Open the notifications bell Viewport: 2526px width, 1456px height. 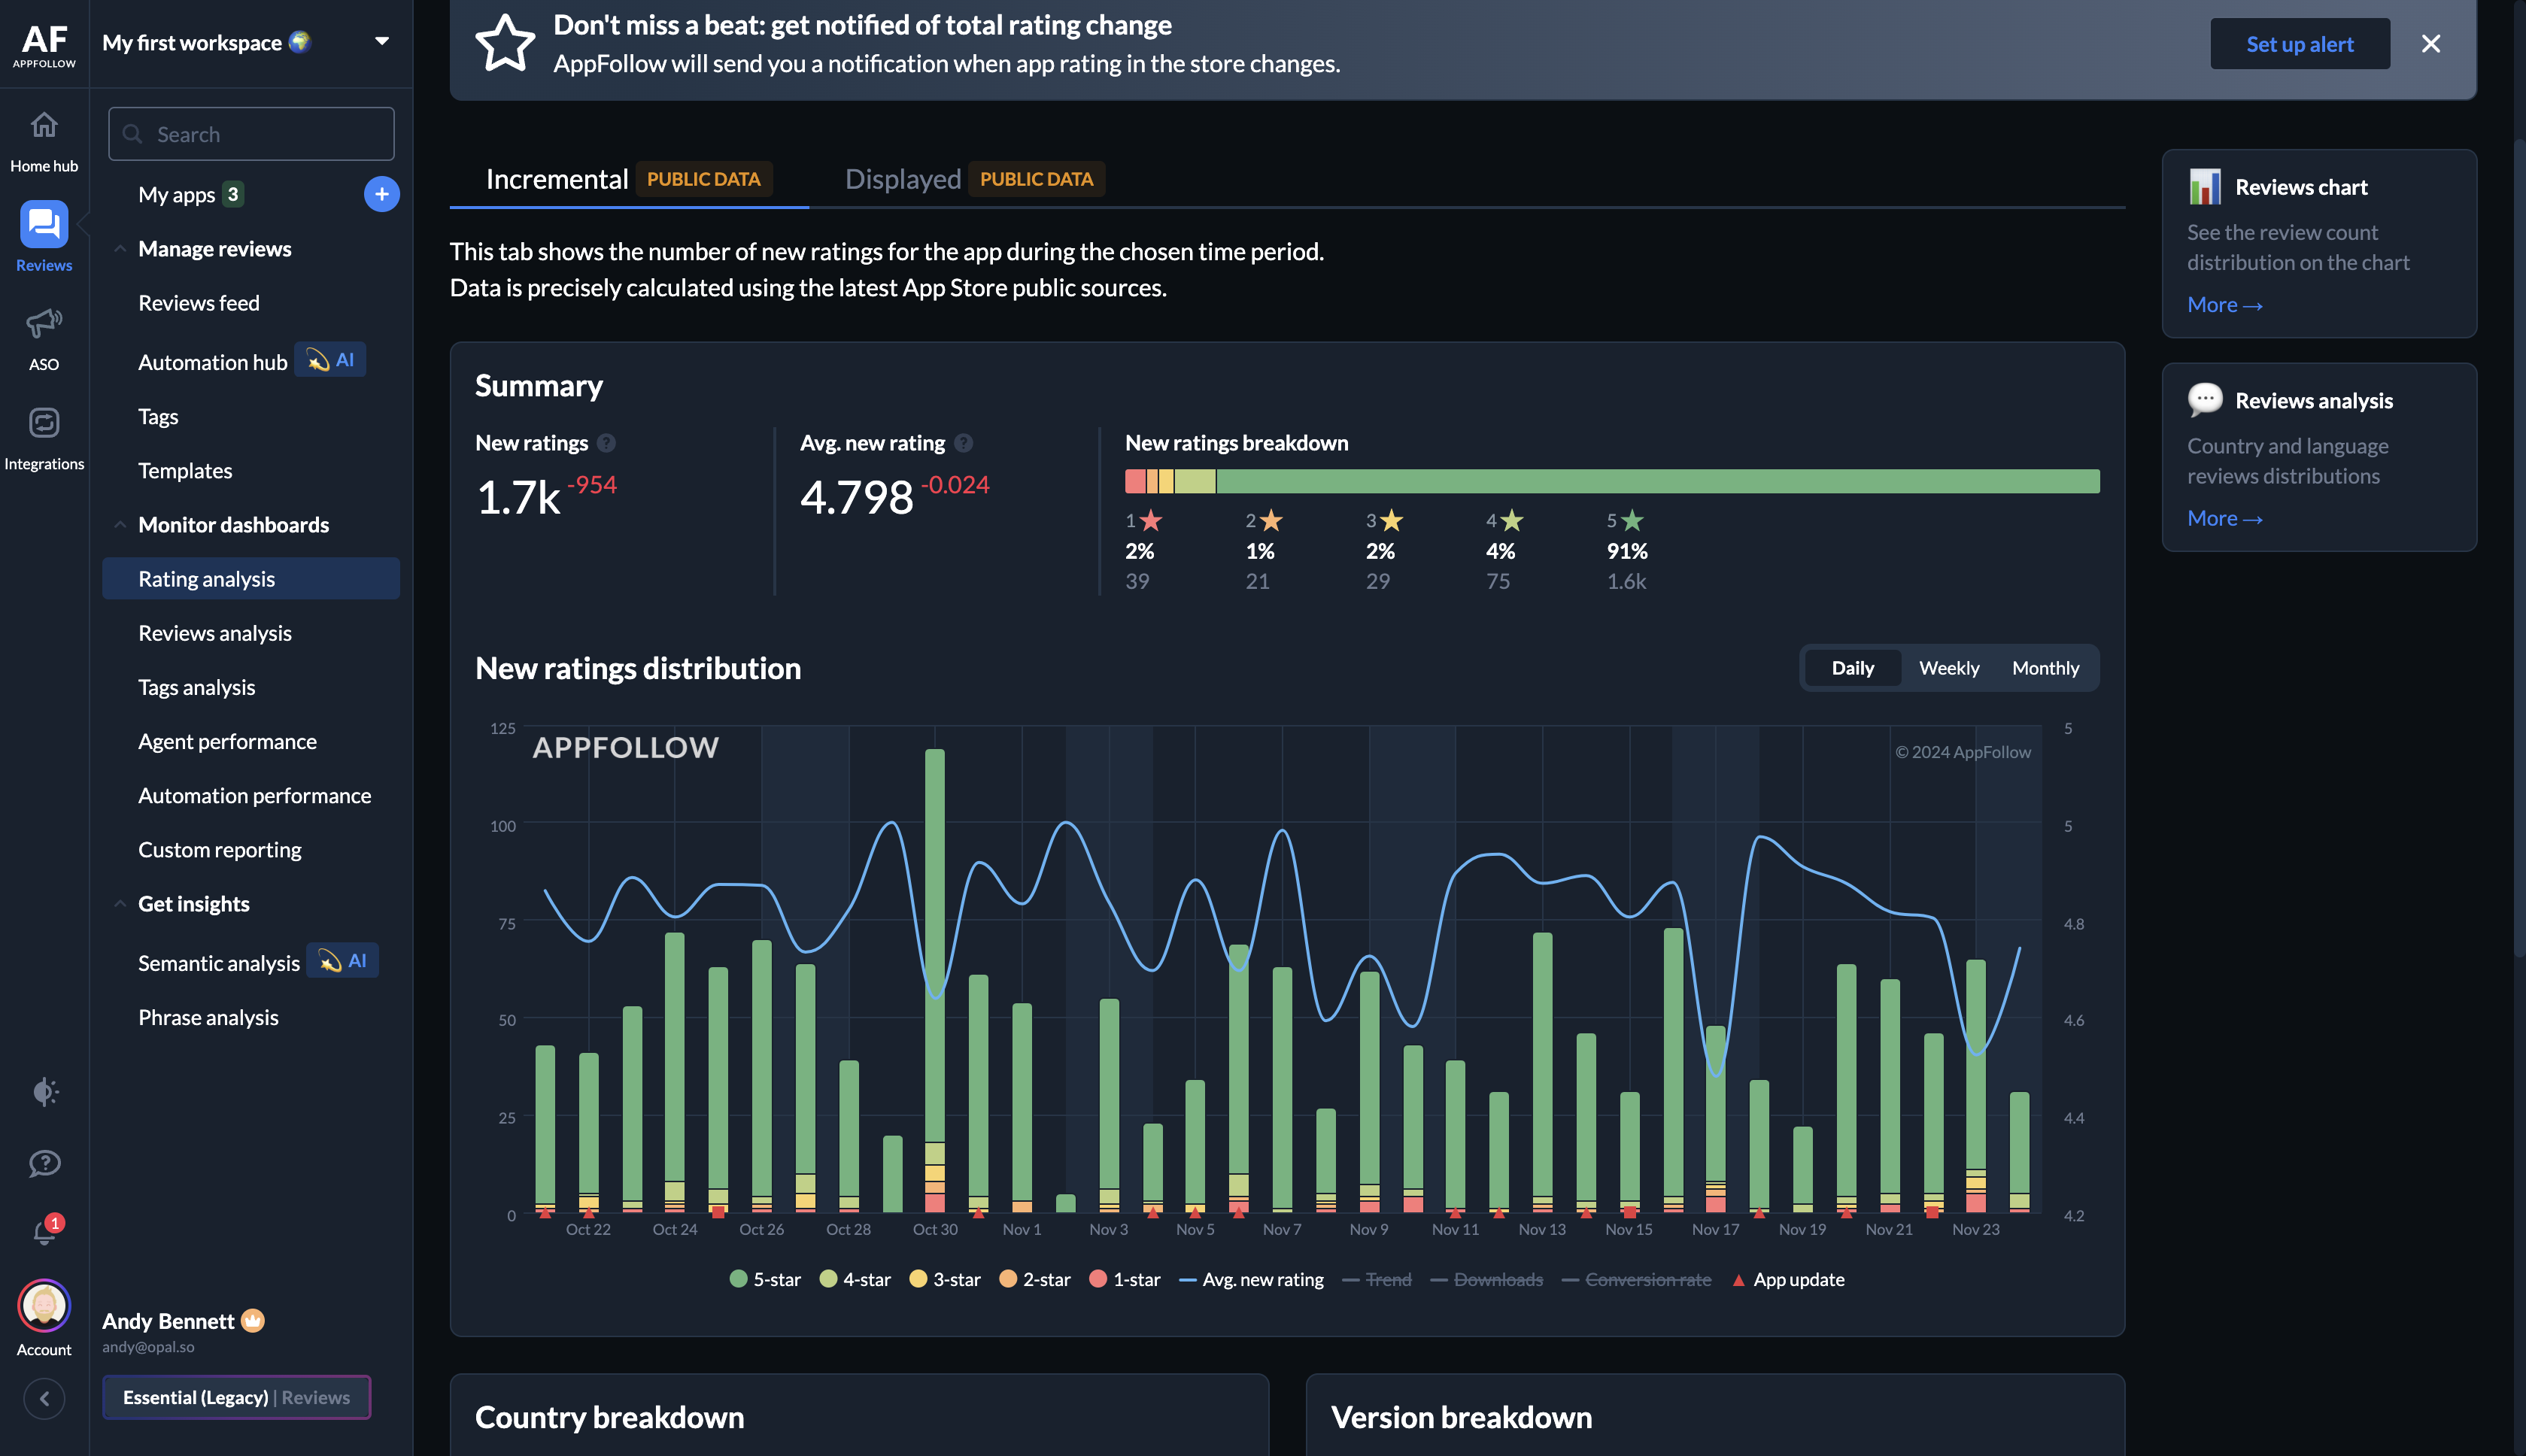(45, 1231)
